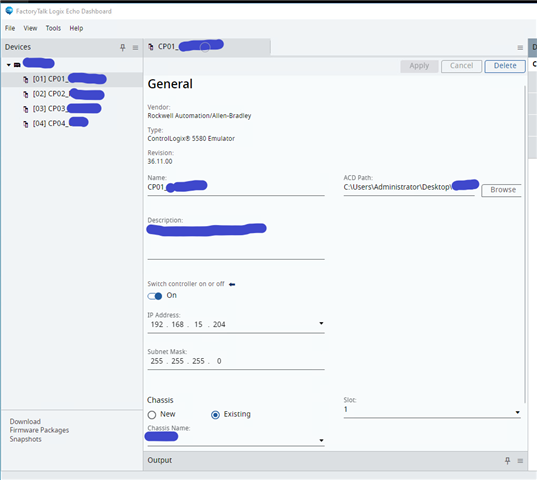Viewport: 537px width, 480px height.
Task: Select the [02] CP02 controller in tree
Action: coord(72,94)
